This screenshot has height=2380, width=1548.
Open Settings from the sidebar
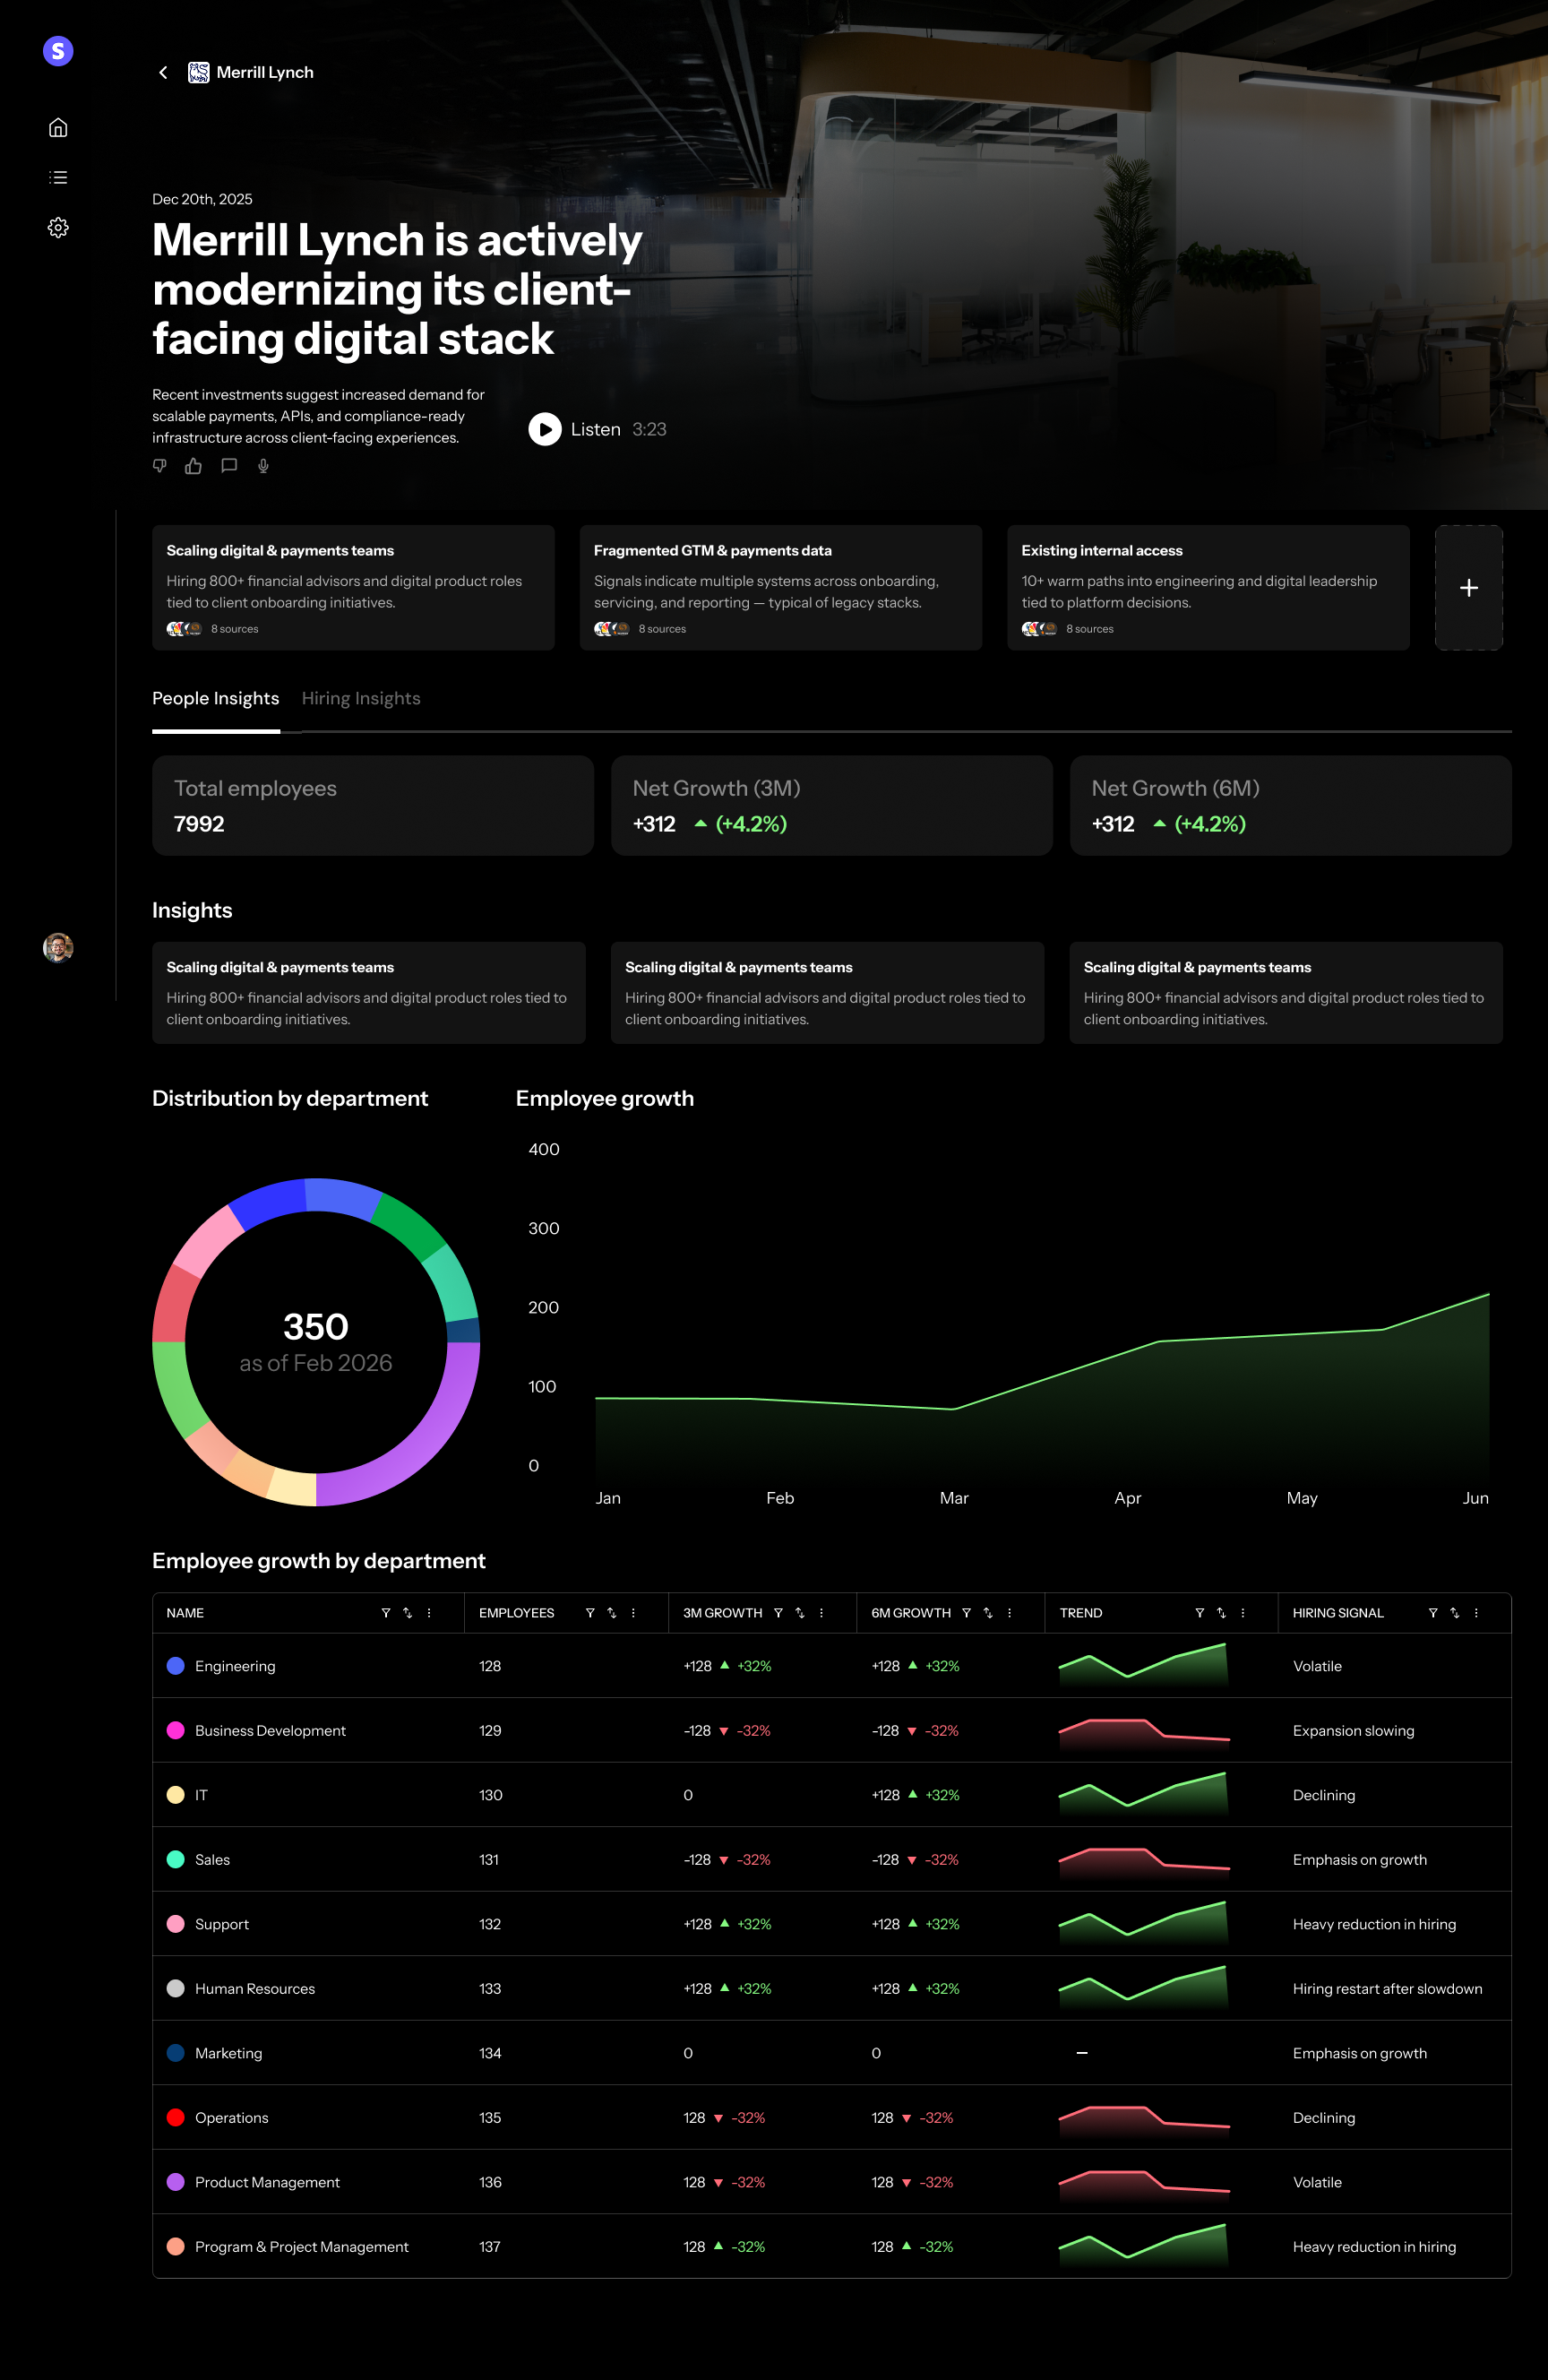point(58,227)
